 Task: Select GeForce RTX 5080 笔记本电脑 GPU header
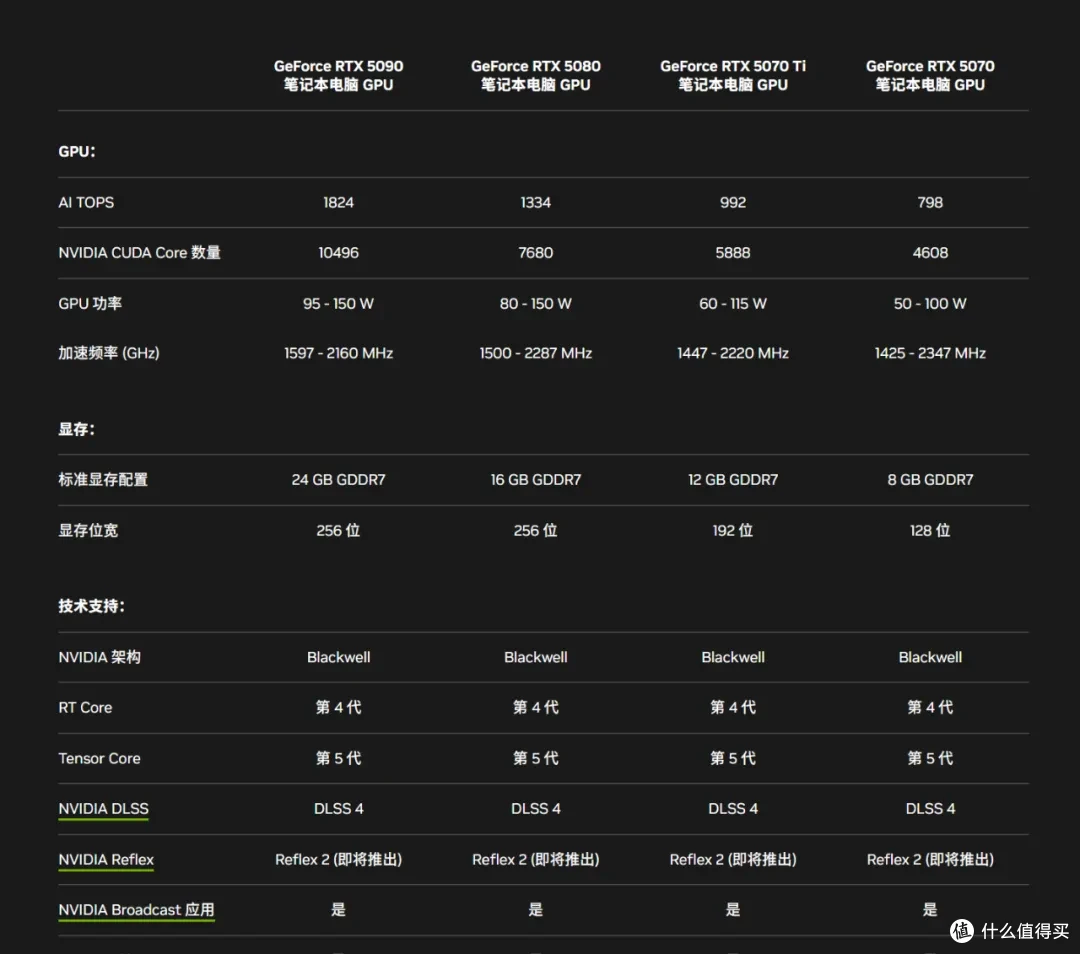click(x=535, y=75)
